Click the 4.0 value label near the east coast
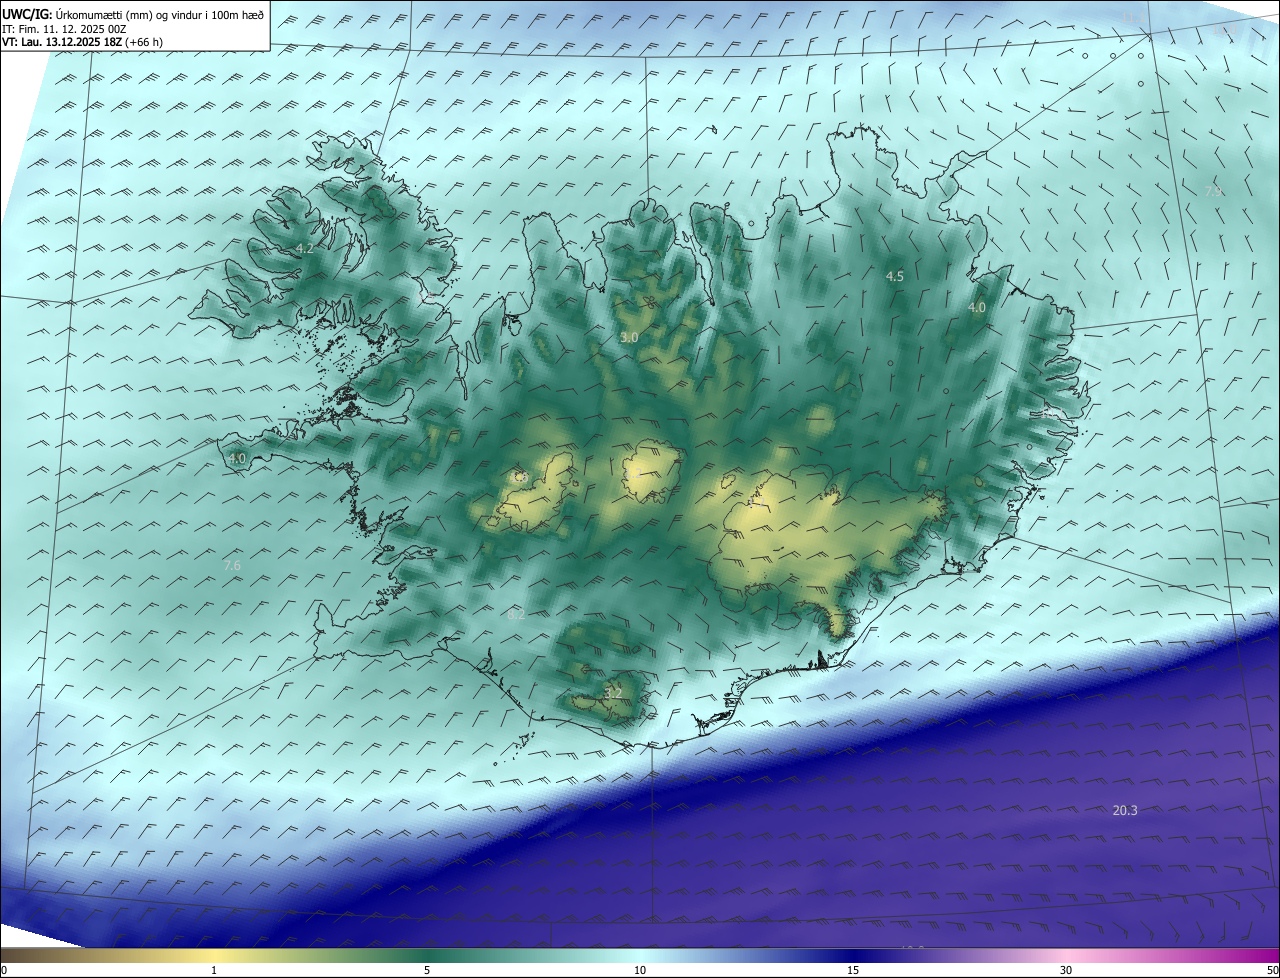The width and height of the screenshot is (1280, 978). [977, 308]
